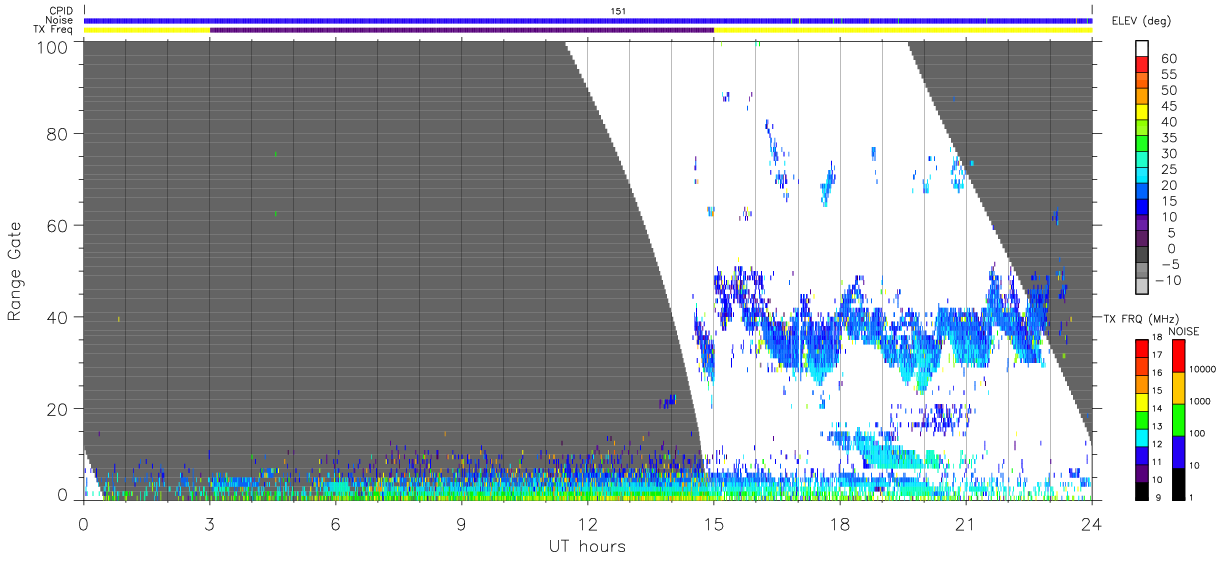The height and width of the screenshot is (567, 1228).
Task: Click UT hours tick label 12
Action: (x=588, y=522)
